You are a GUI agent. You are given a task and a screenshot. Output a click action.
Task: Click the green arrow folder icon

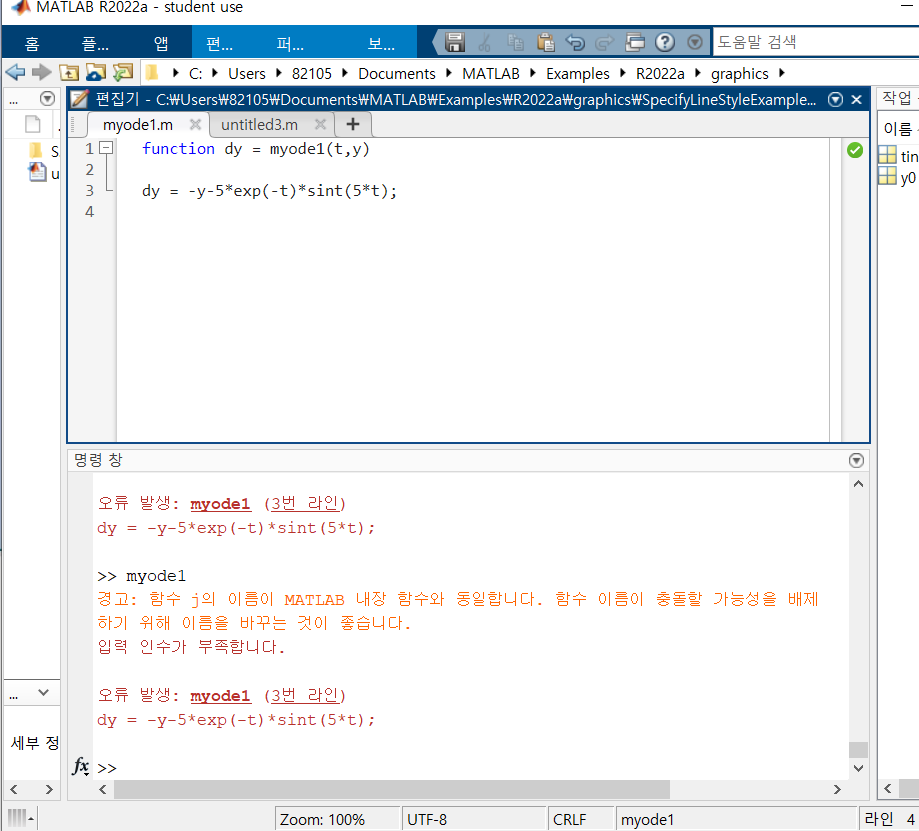[x=123, y=73]
